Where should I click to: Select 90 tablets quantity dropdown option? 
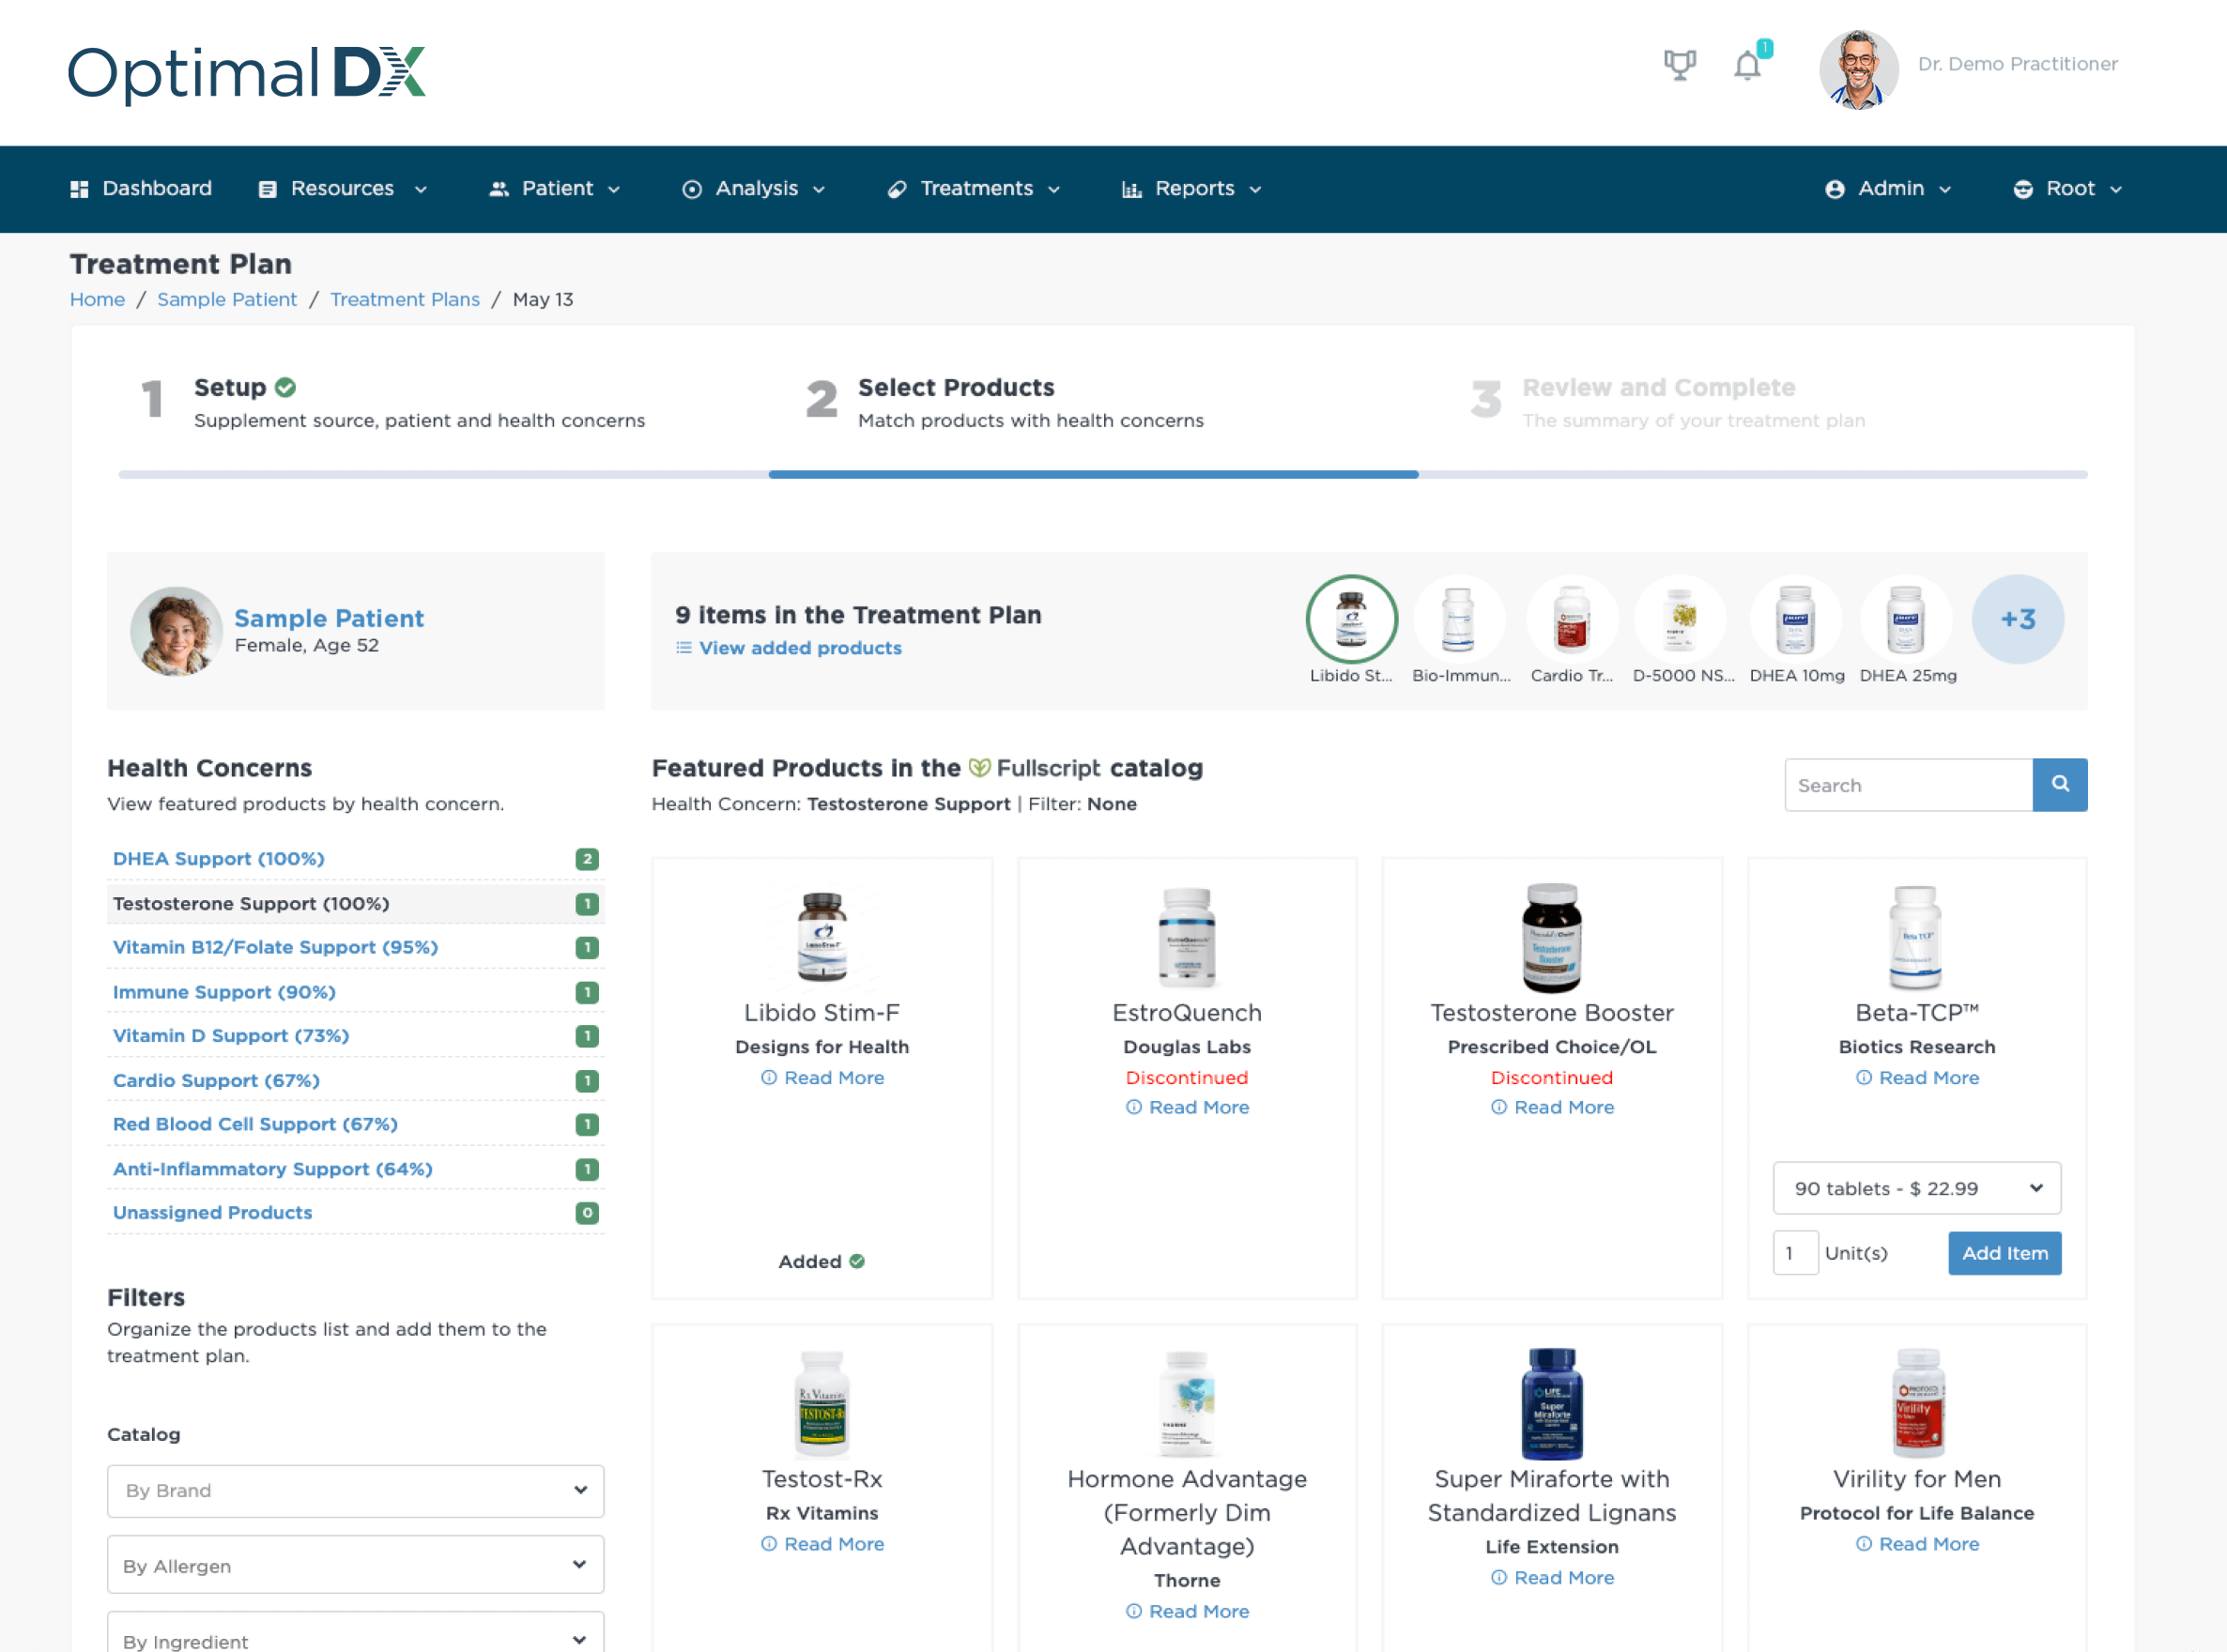tap(1914, 1188)
